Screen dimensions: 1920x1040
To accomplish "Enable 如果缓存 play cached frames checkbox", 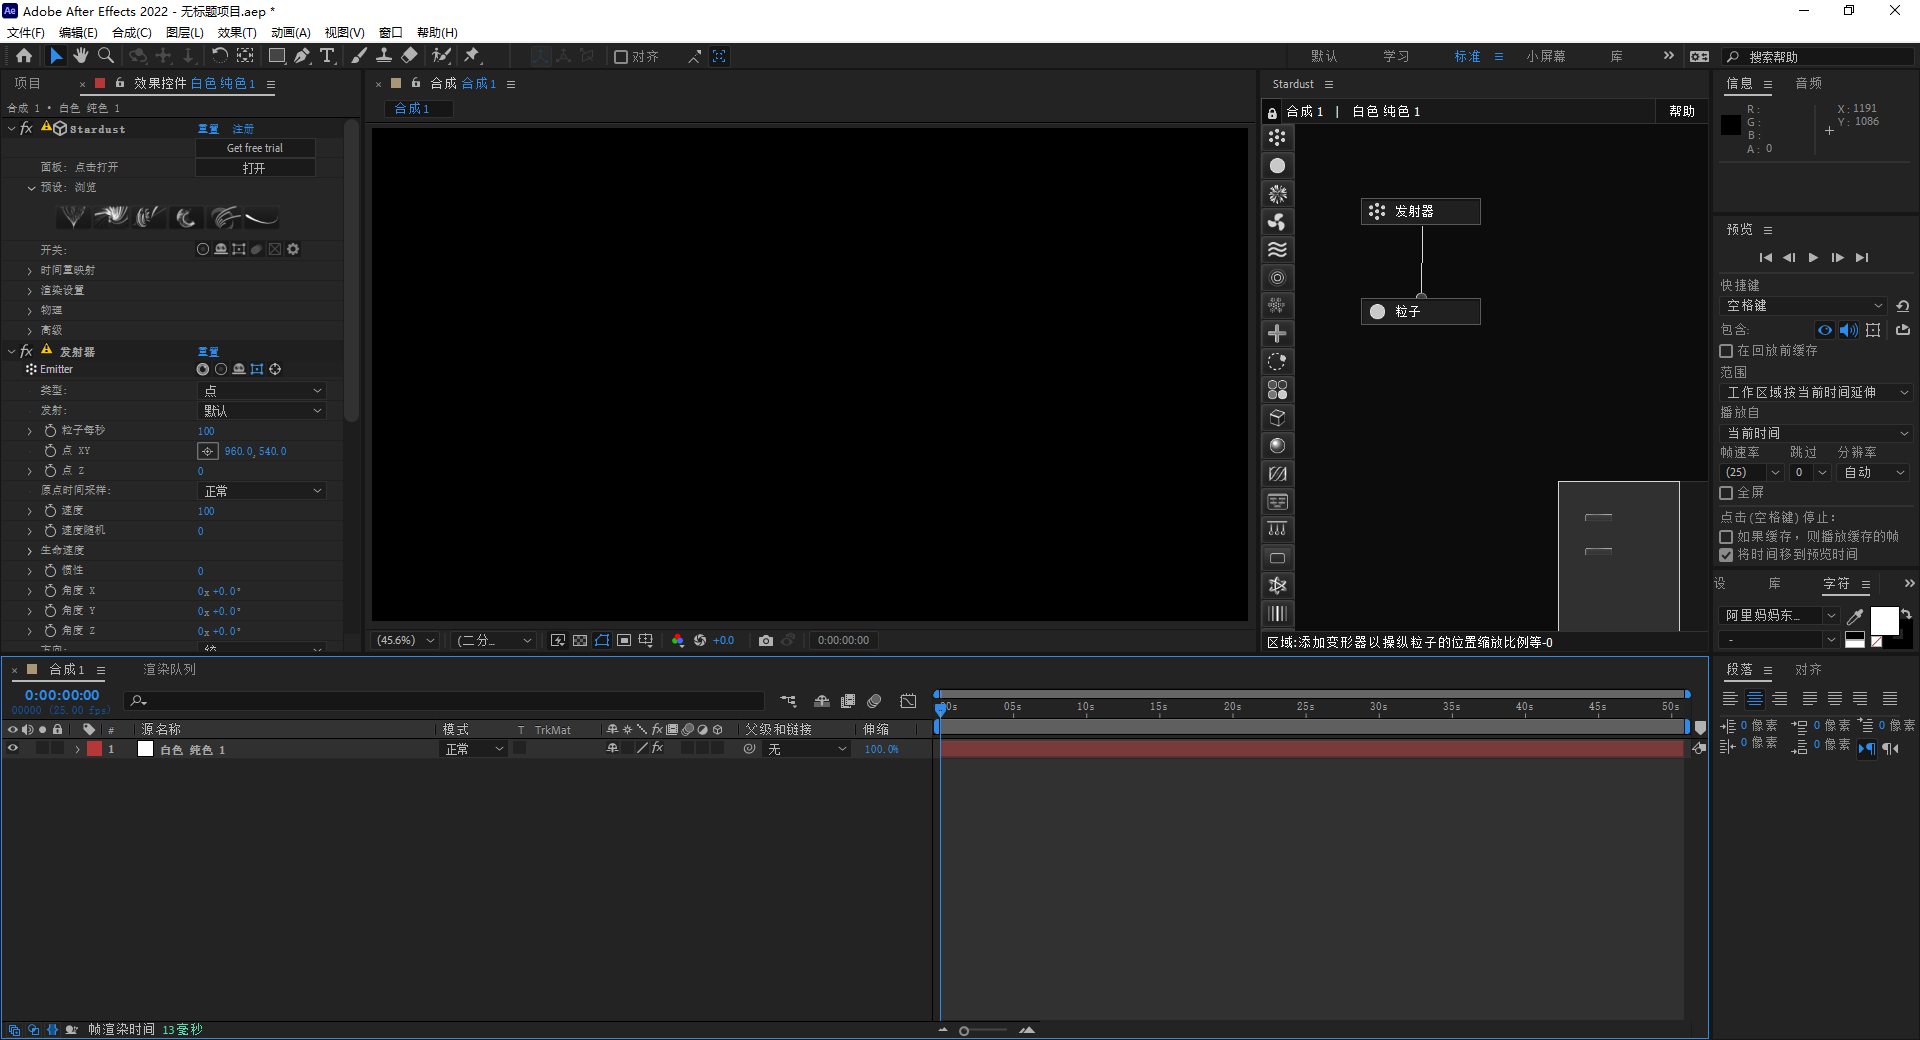I will pyautogui.click(x=1726, y=537).
